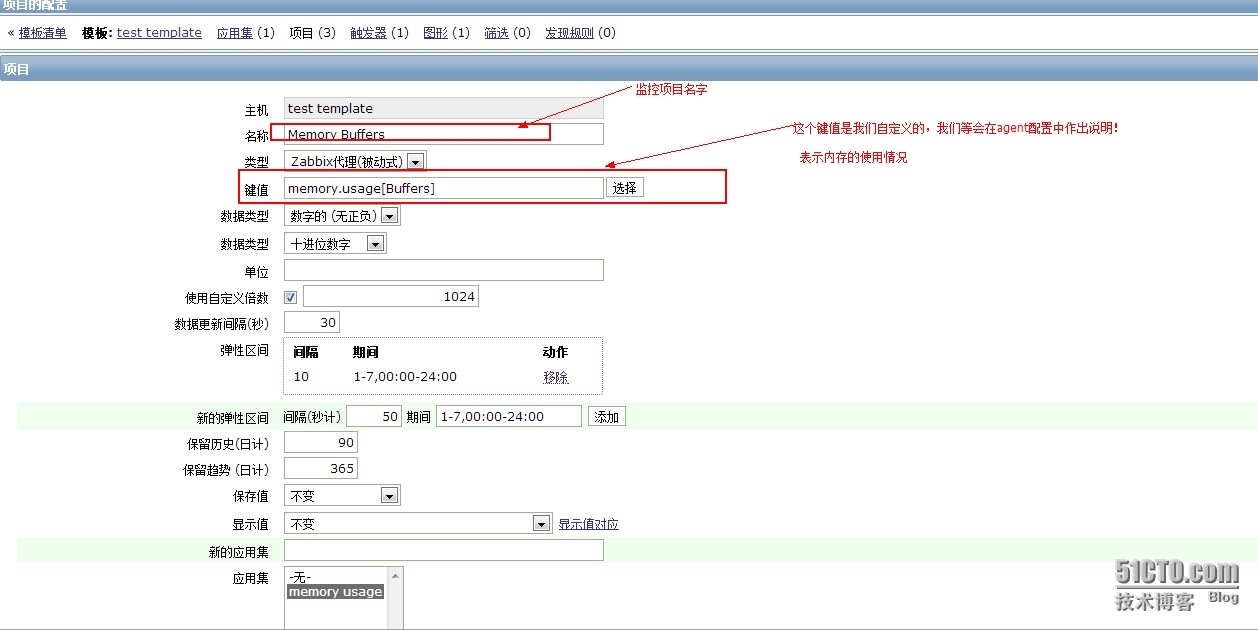The width and height of the screenshot is (1258, 630).
Task: Open the test template link
Action: [x=159, y=33]
